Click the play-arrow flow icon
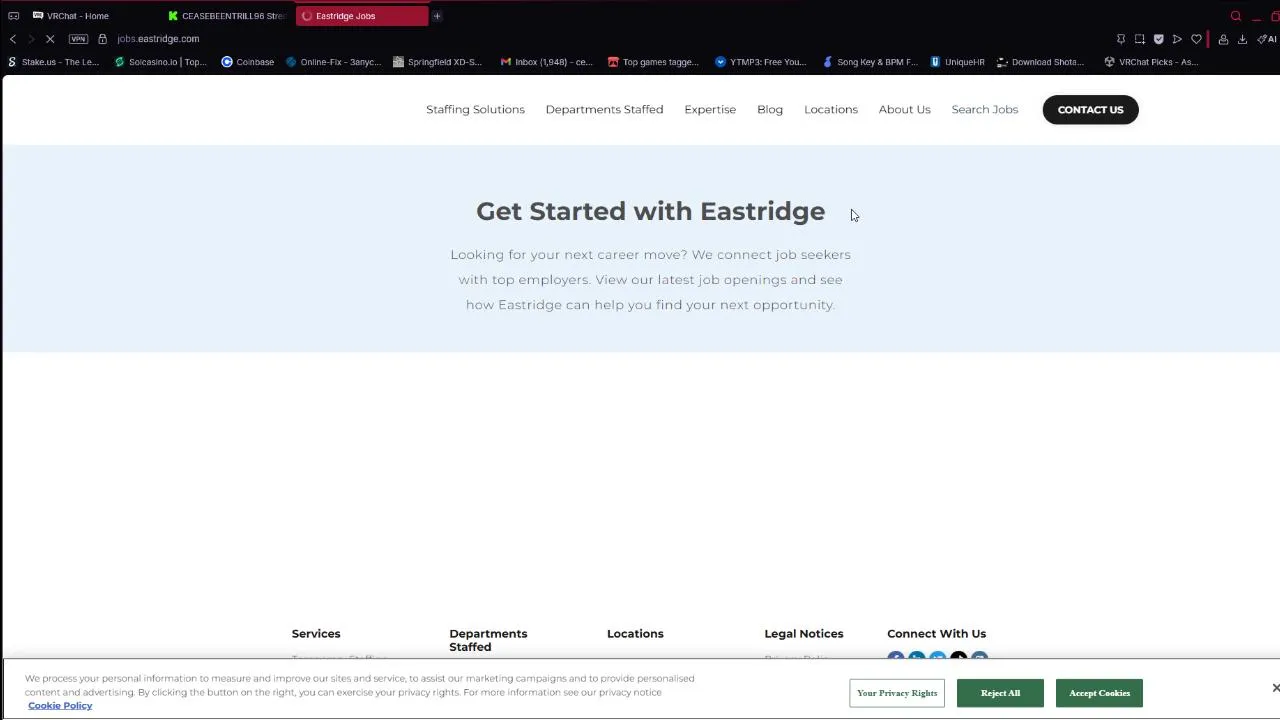Screen dimensions: 1280x720 [x=1177, y=39]
